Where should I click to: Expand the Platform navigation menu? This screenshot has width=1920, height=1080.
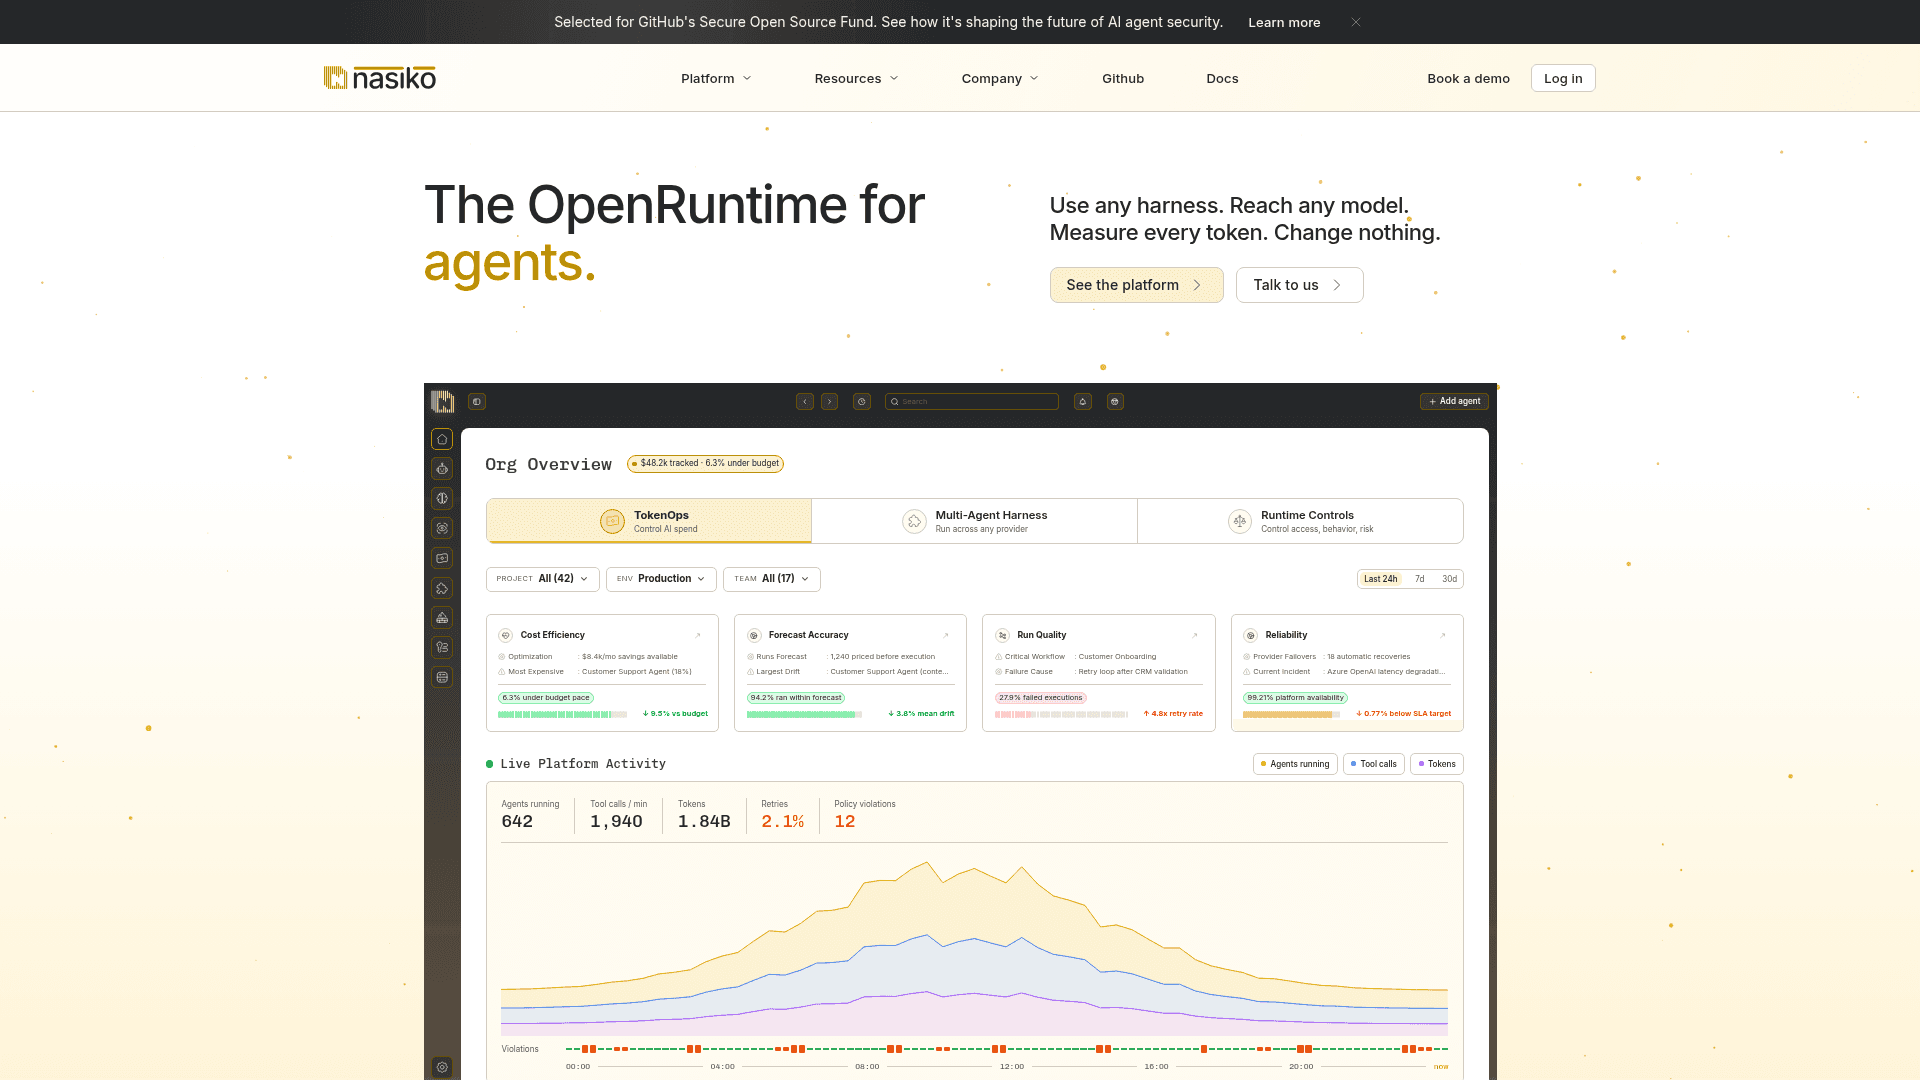(x=716, y=79)
